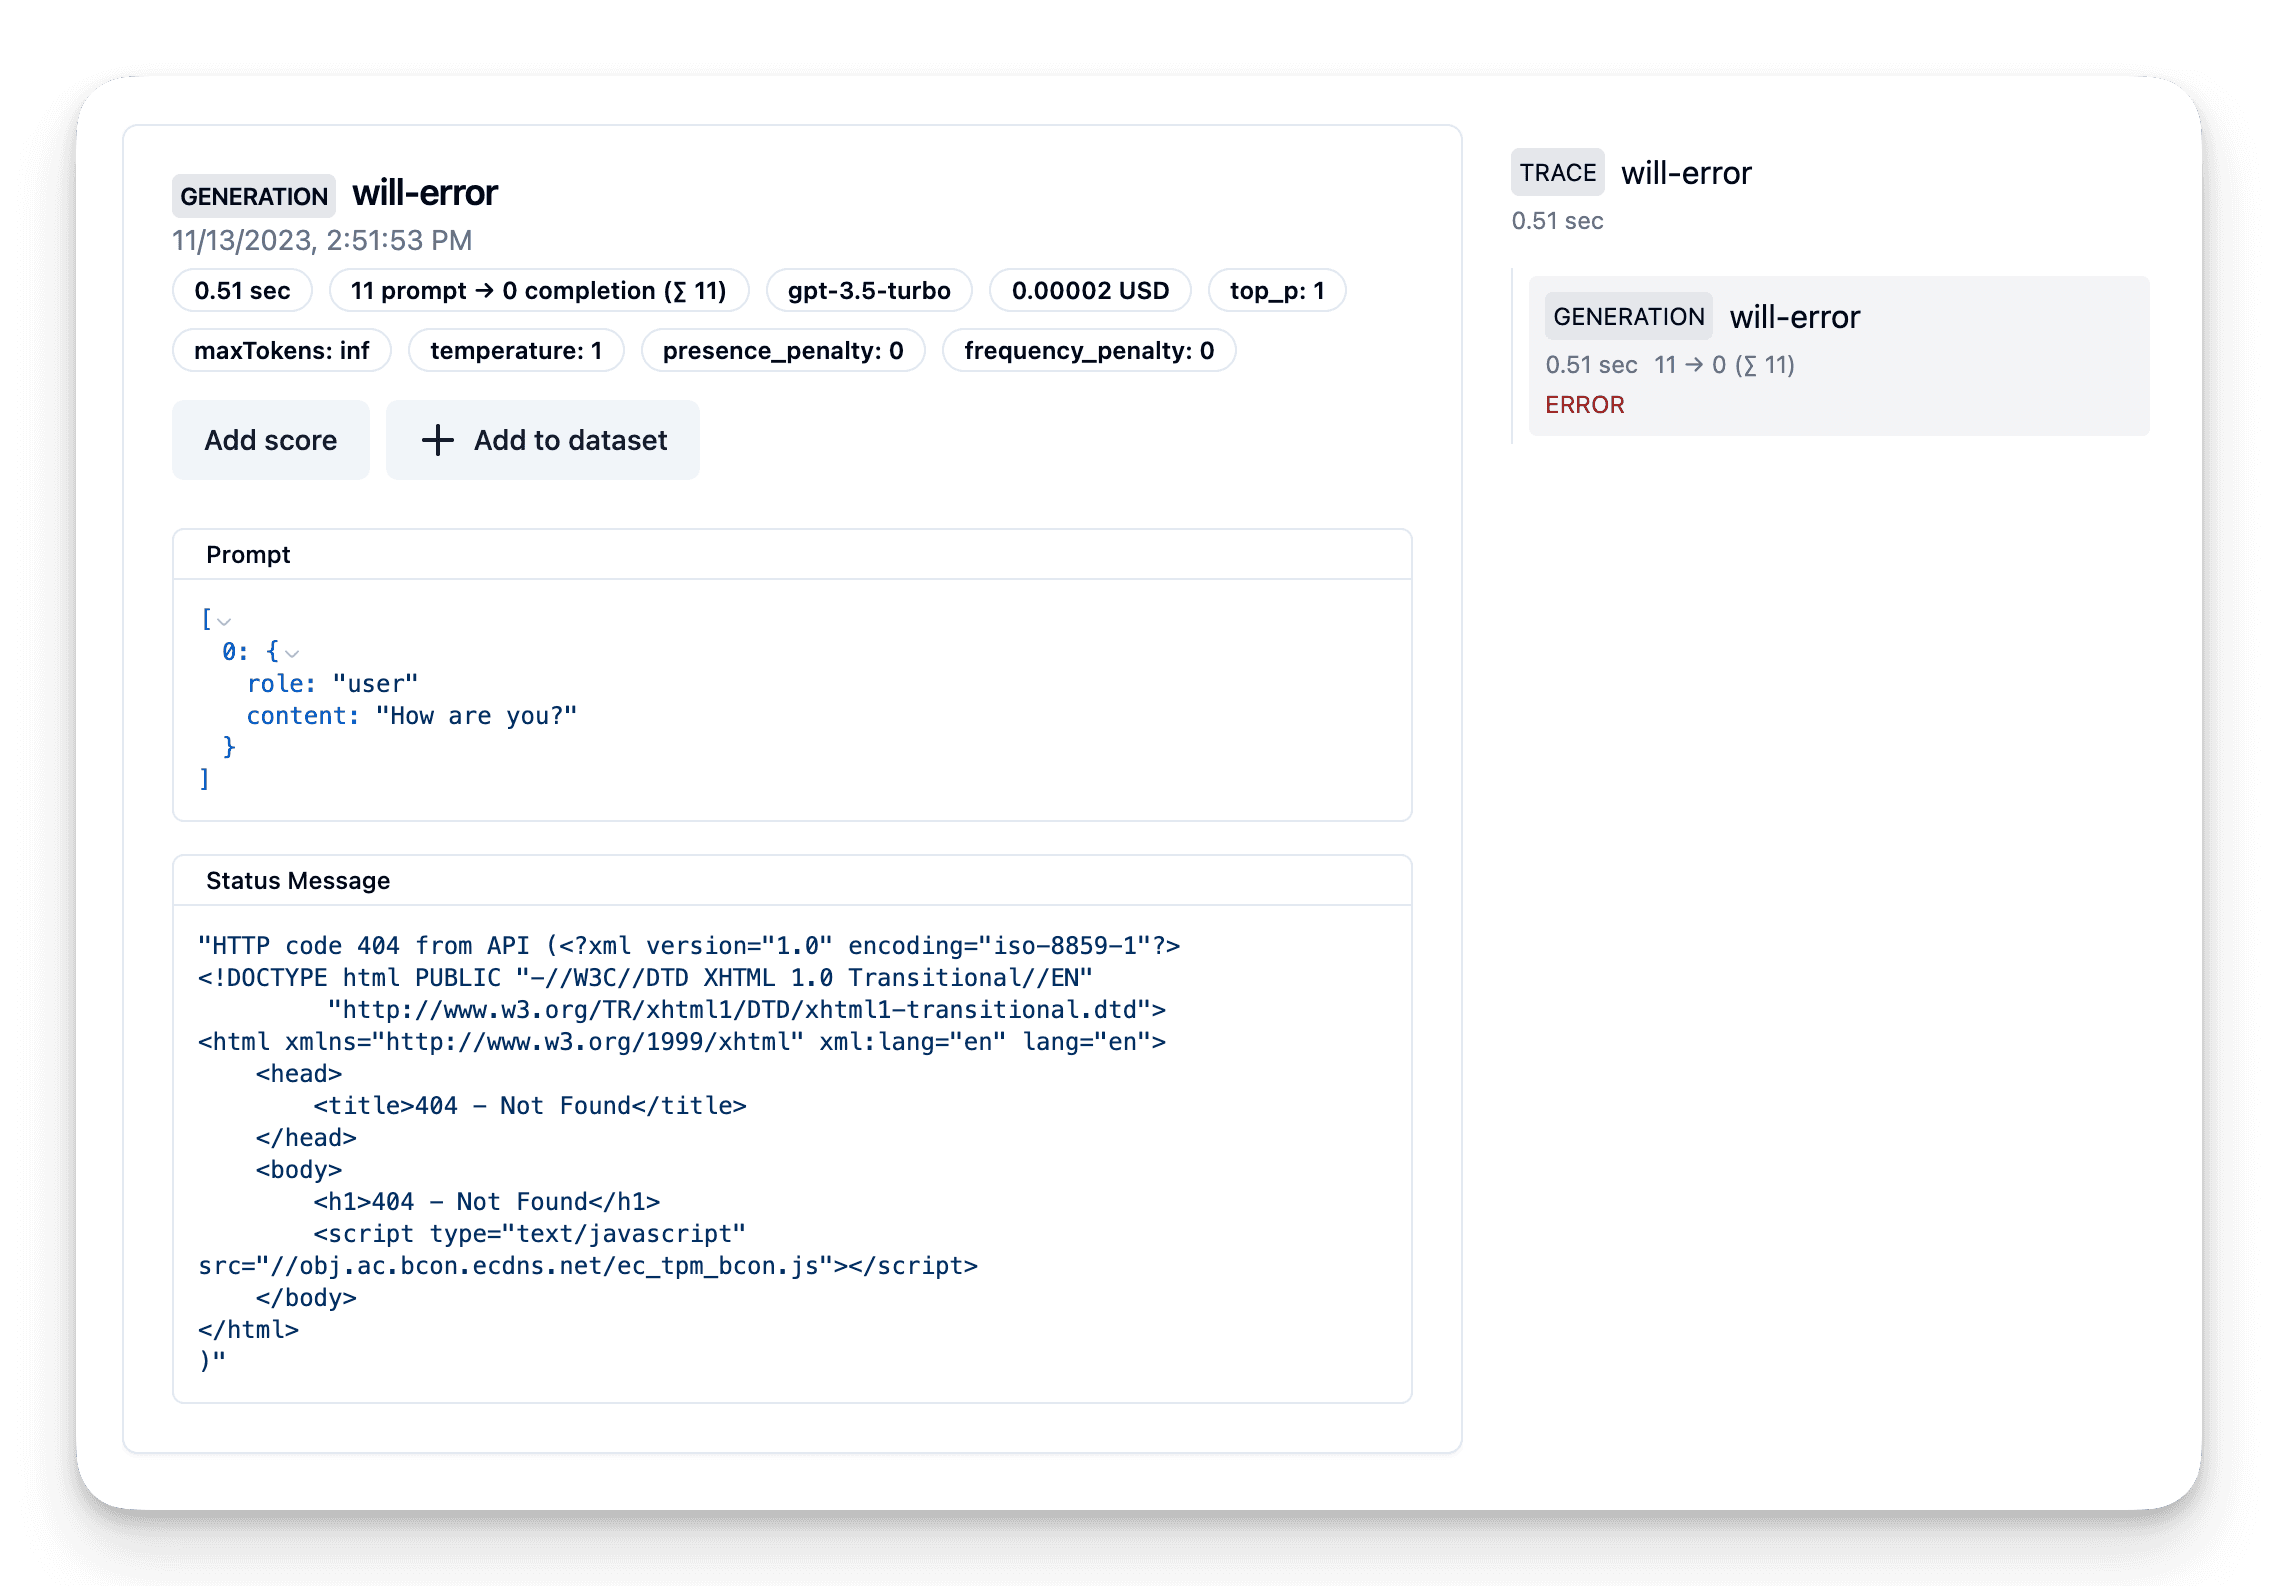Toggle the top_p: 1 parameter tag
The height and width of the screenshot is (1586, 2278).
tap(1277, 290)
